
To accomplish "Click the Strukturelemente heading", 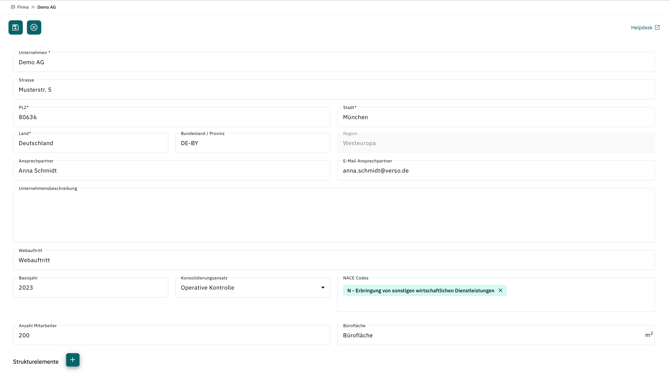I will point(35,361).
